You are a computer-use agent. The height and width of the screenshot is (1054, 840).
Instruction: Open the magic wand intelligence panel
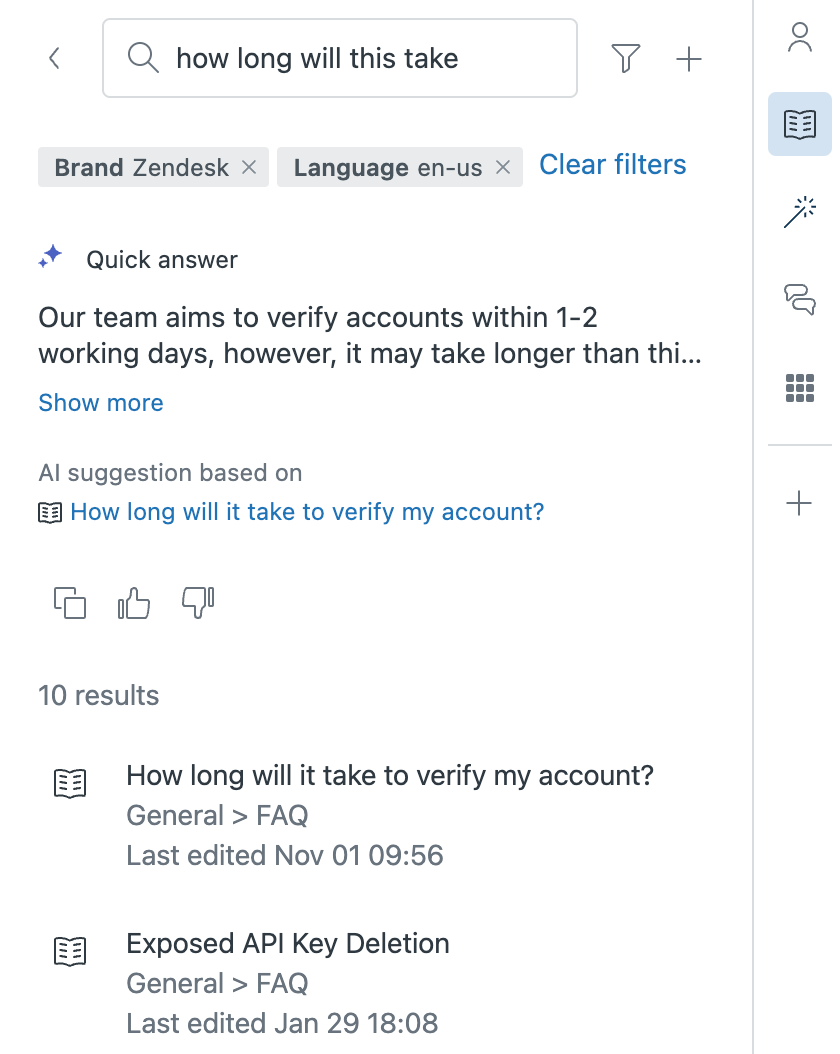[x=800, y=212]
